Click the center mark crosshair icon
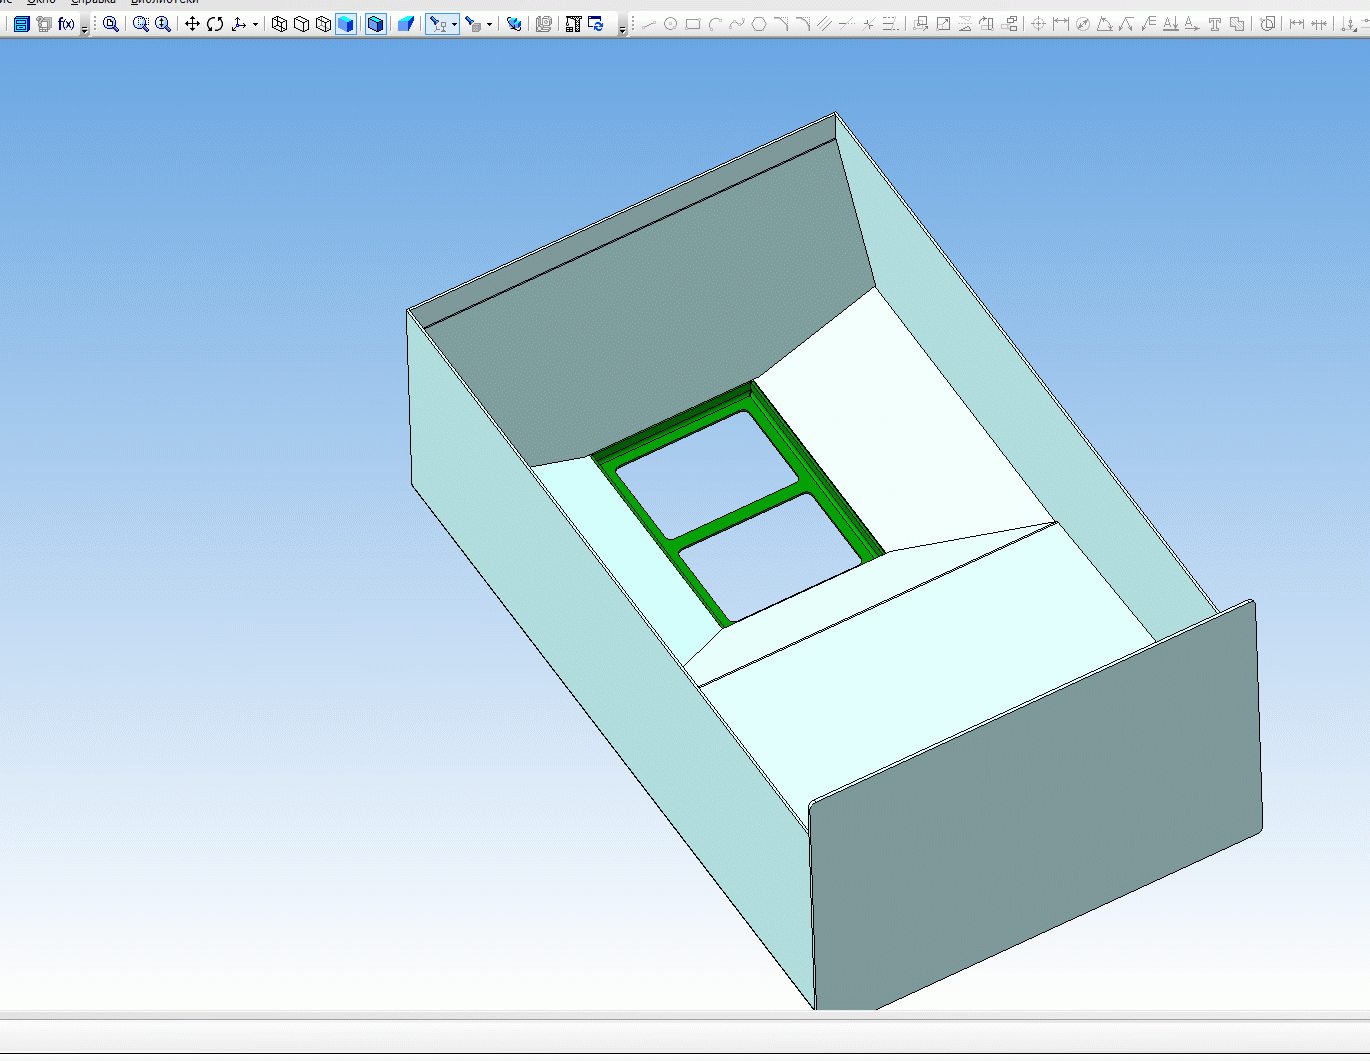 pyautogui.click(x=1038, y=24)
